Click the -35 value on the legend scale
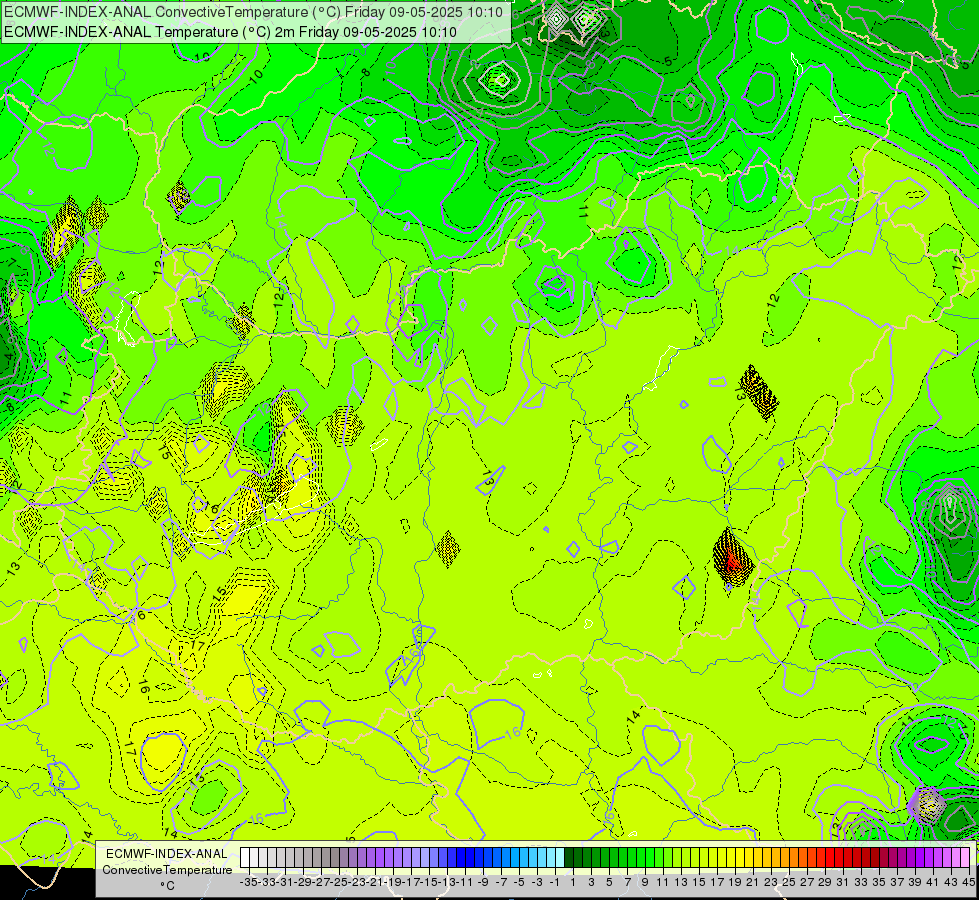The width and height of the screenshot is (979, 900). click(248, 882)
